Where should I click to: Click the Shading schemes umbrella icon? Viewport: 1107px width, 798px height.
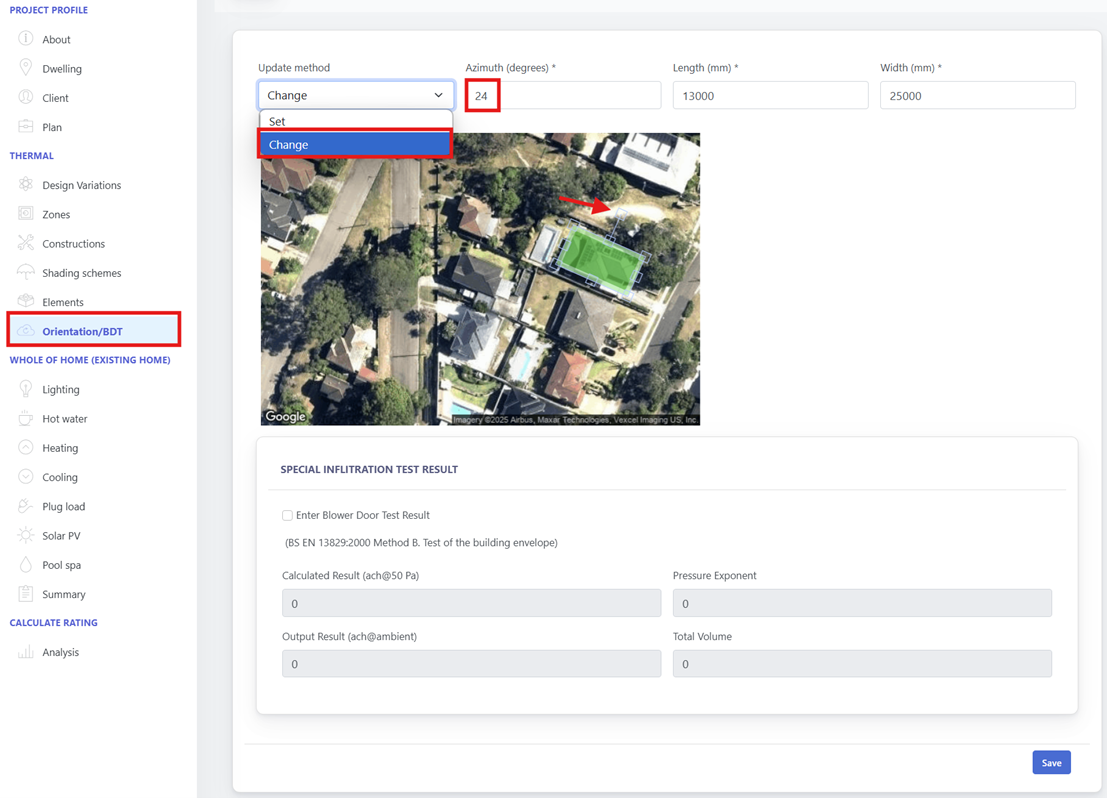(25, 272)
